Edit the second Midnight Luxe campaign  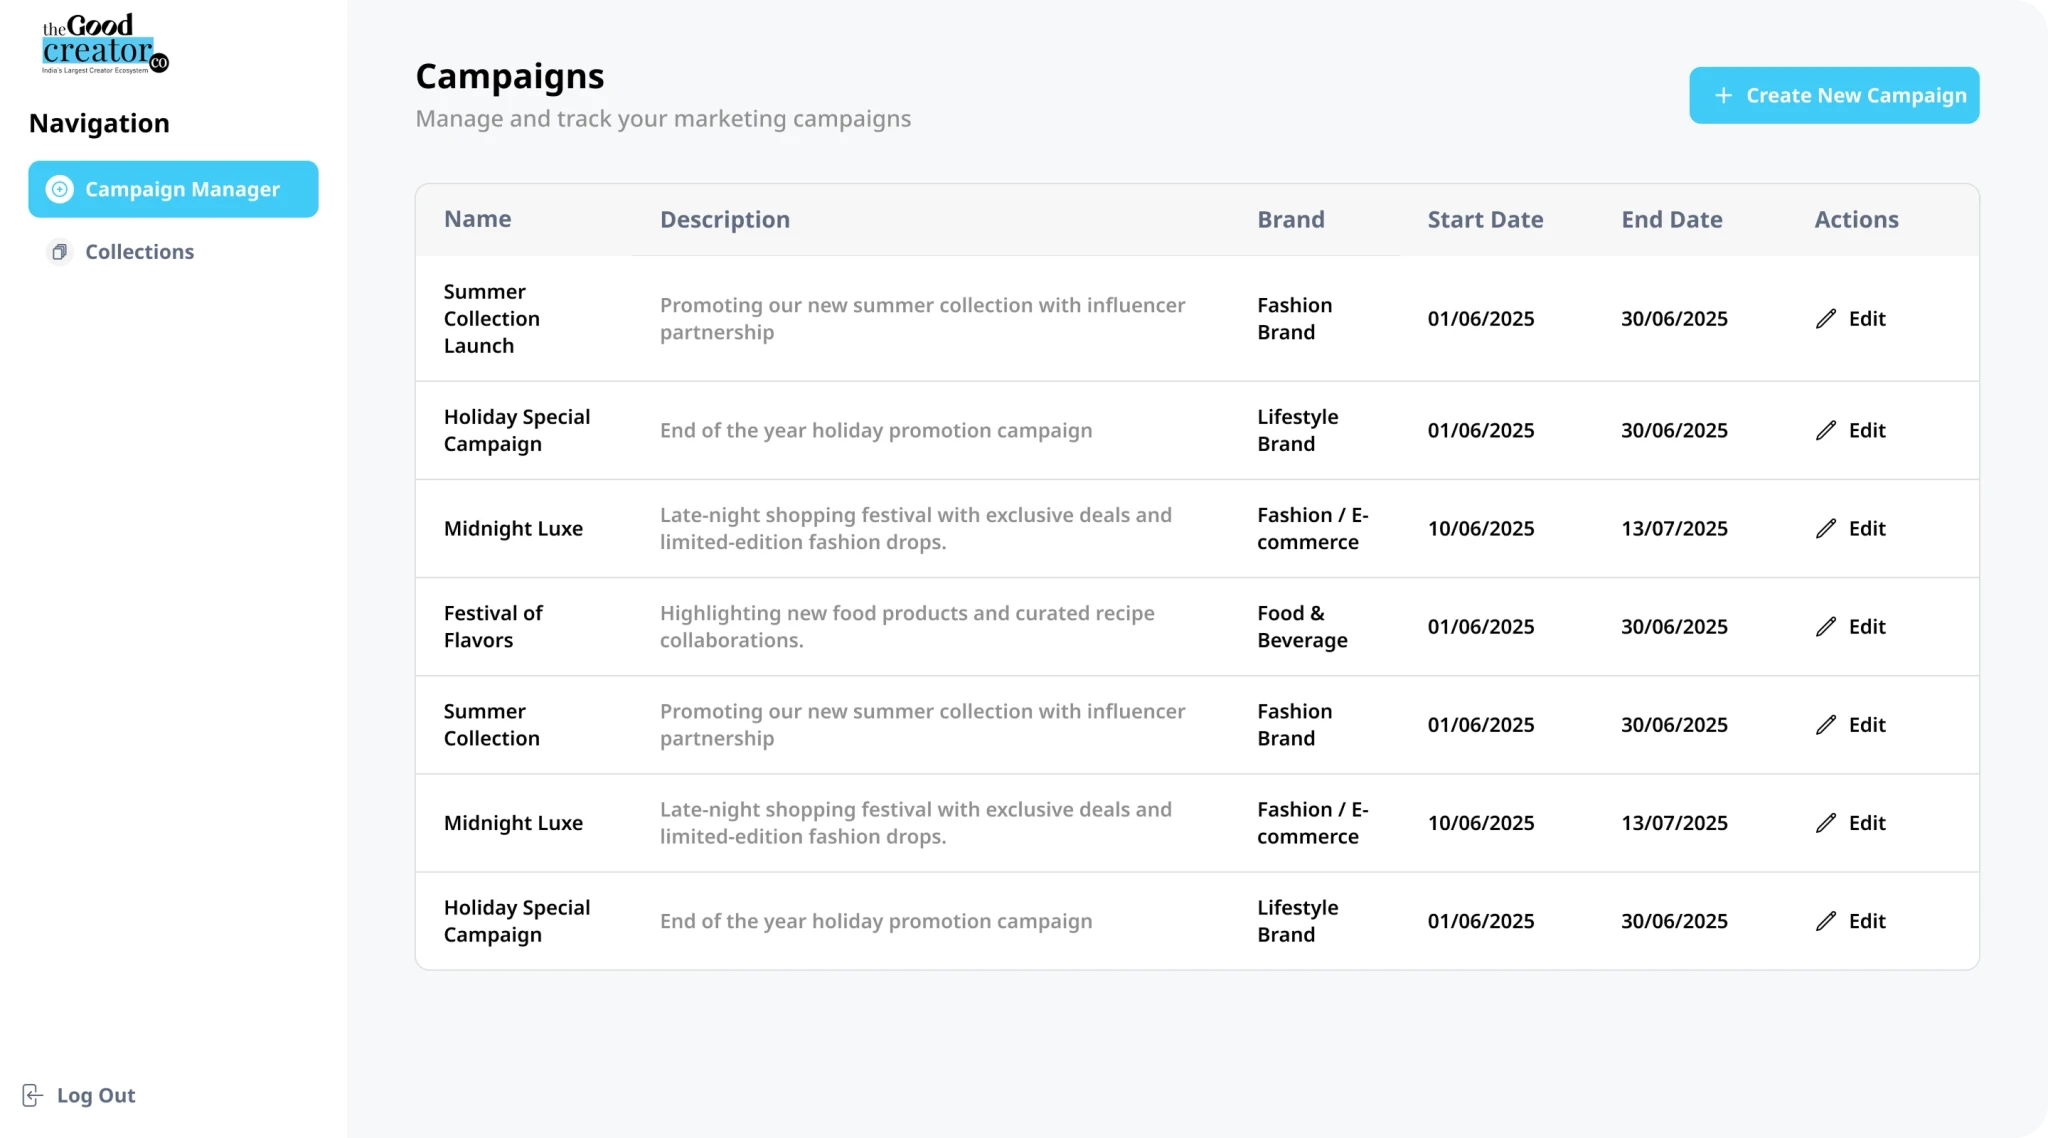[1851, 823]
